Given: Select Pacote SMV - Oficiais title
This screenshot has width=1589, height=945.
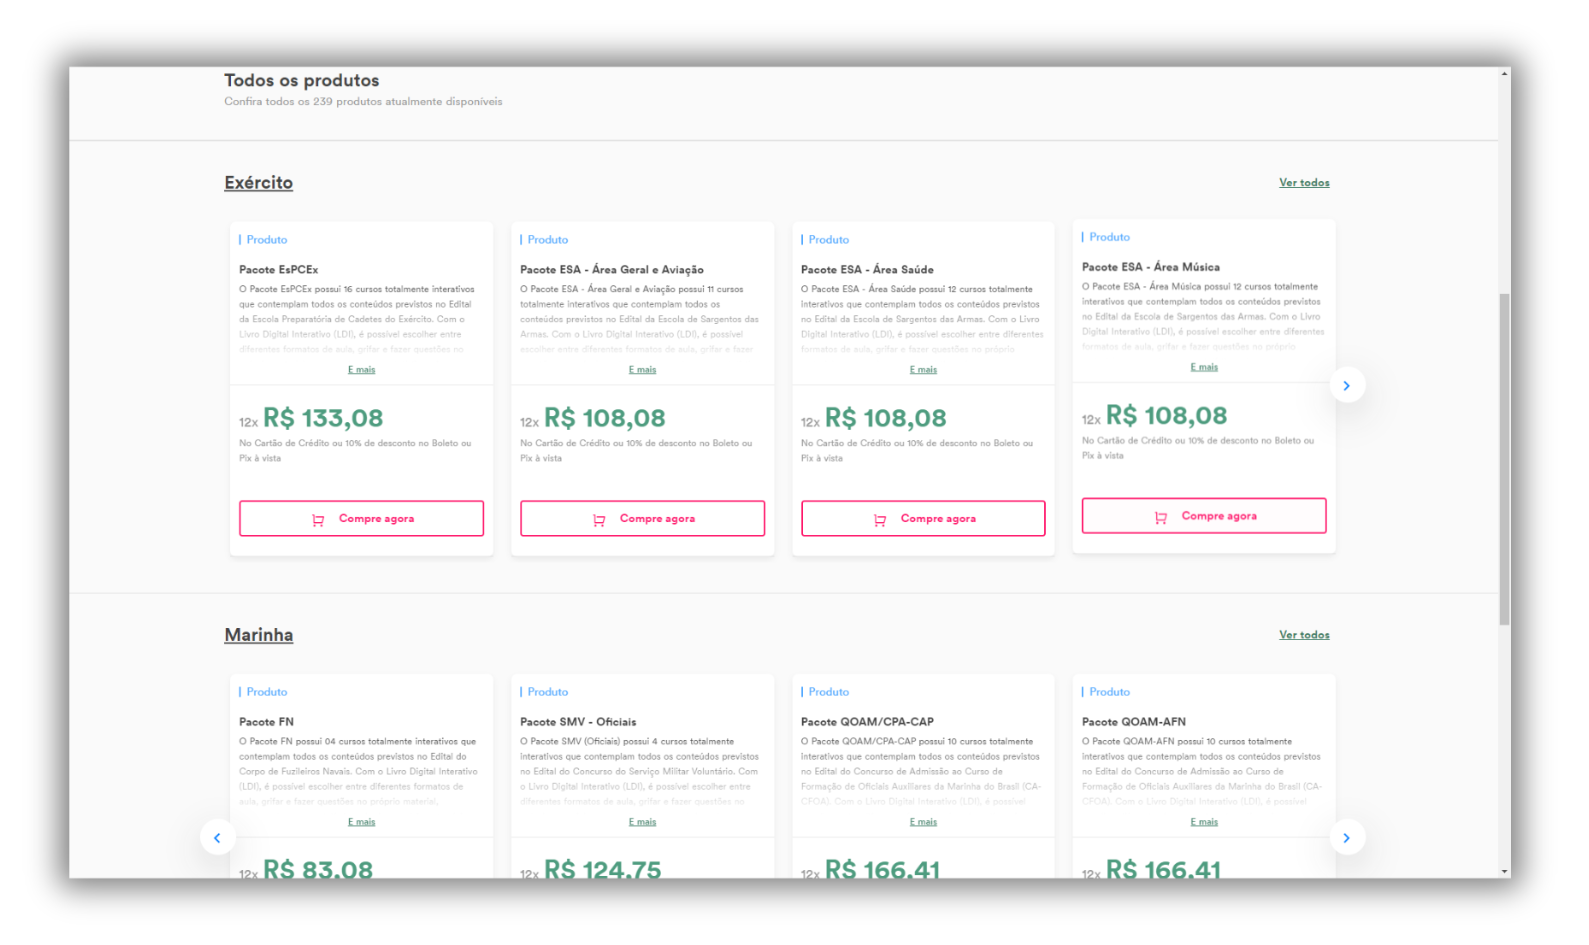Looking at the screenshot, I should tap(578, 722).
